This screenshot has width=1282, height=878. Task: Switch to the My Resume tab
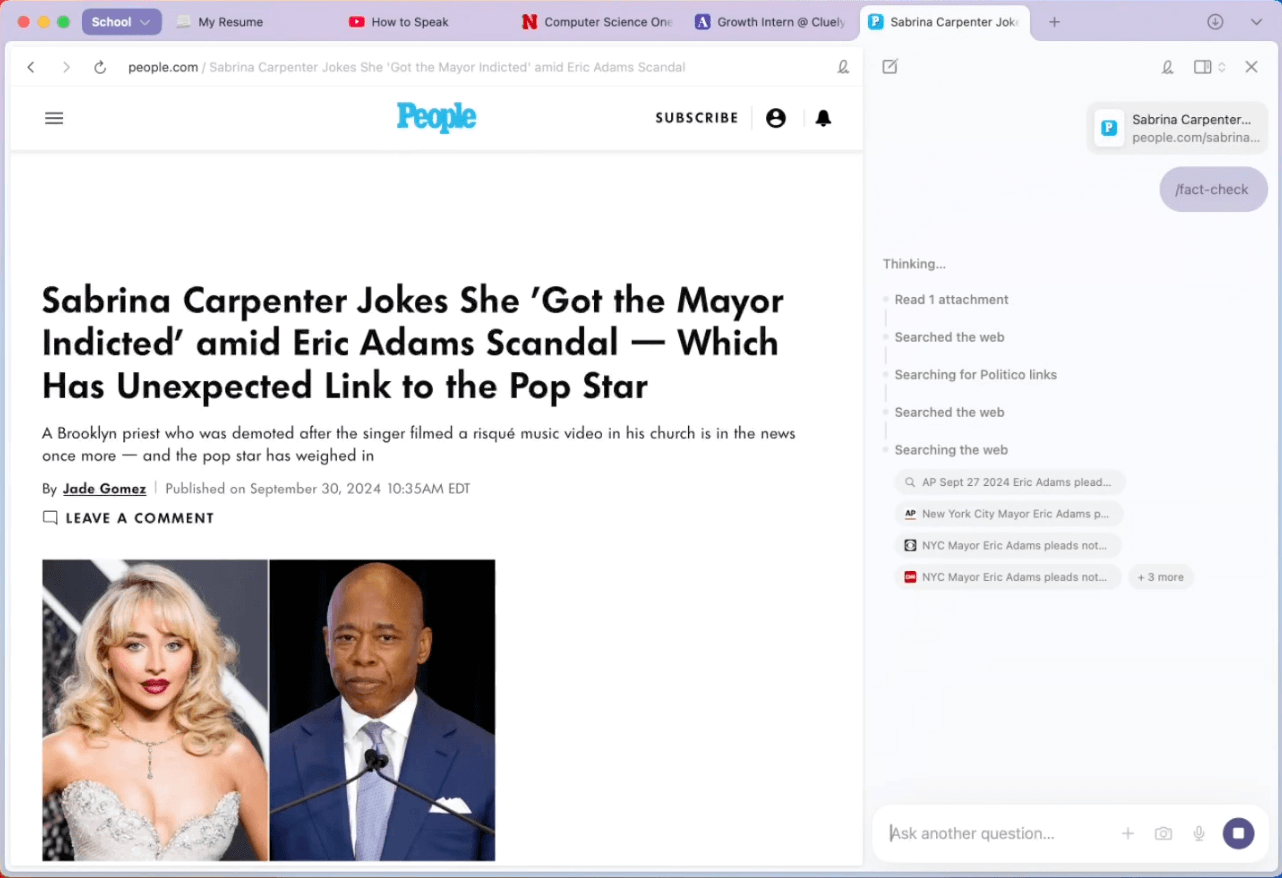[x=230, y=22]
